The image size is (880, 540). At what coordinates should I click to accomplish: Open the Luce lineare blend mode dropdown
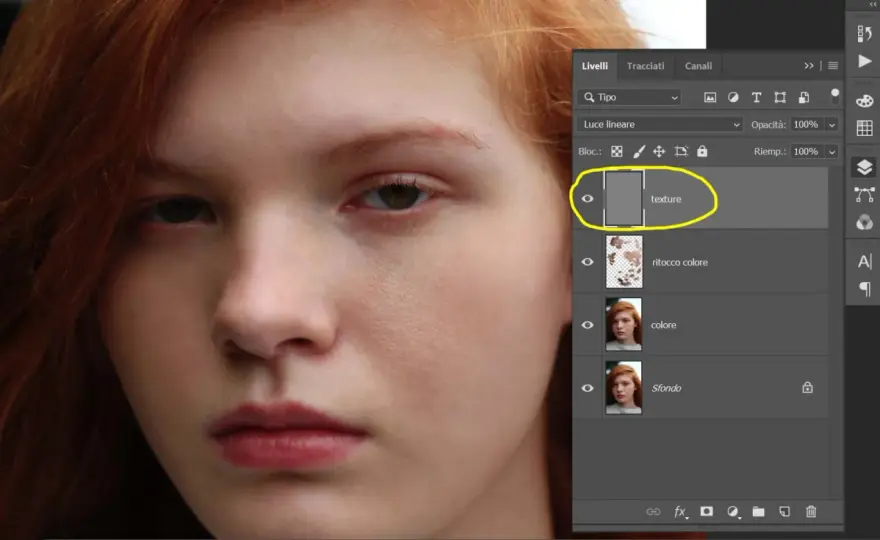point(660,125)
